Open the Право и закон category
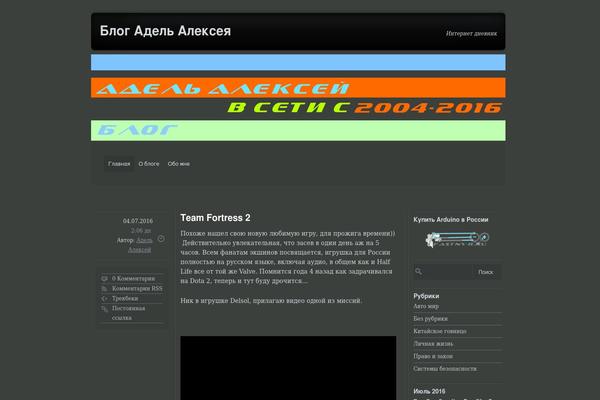 tap(433, 356)
